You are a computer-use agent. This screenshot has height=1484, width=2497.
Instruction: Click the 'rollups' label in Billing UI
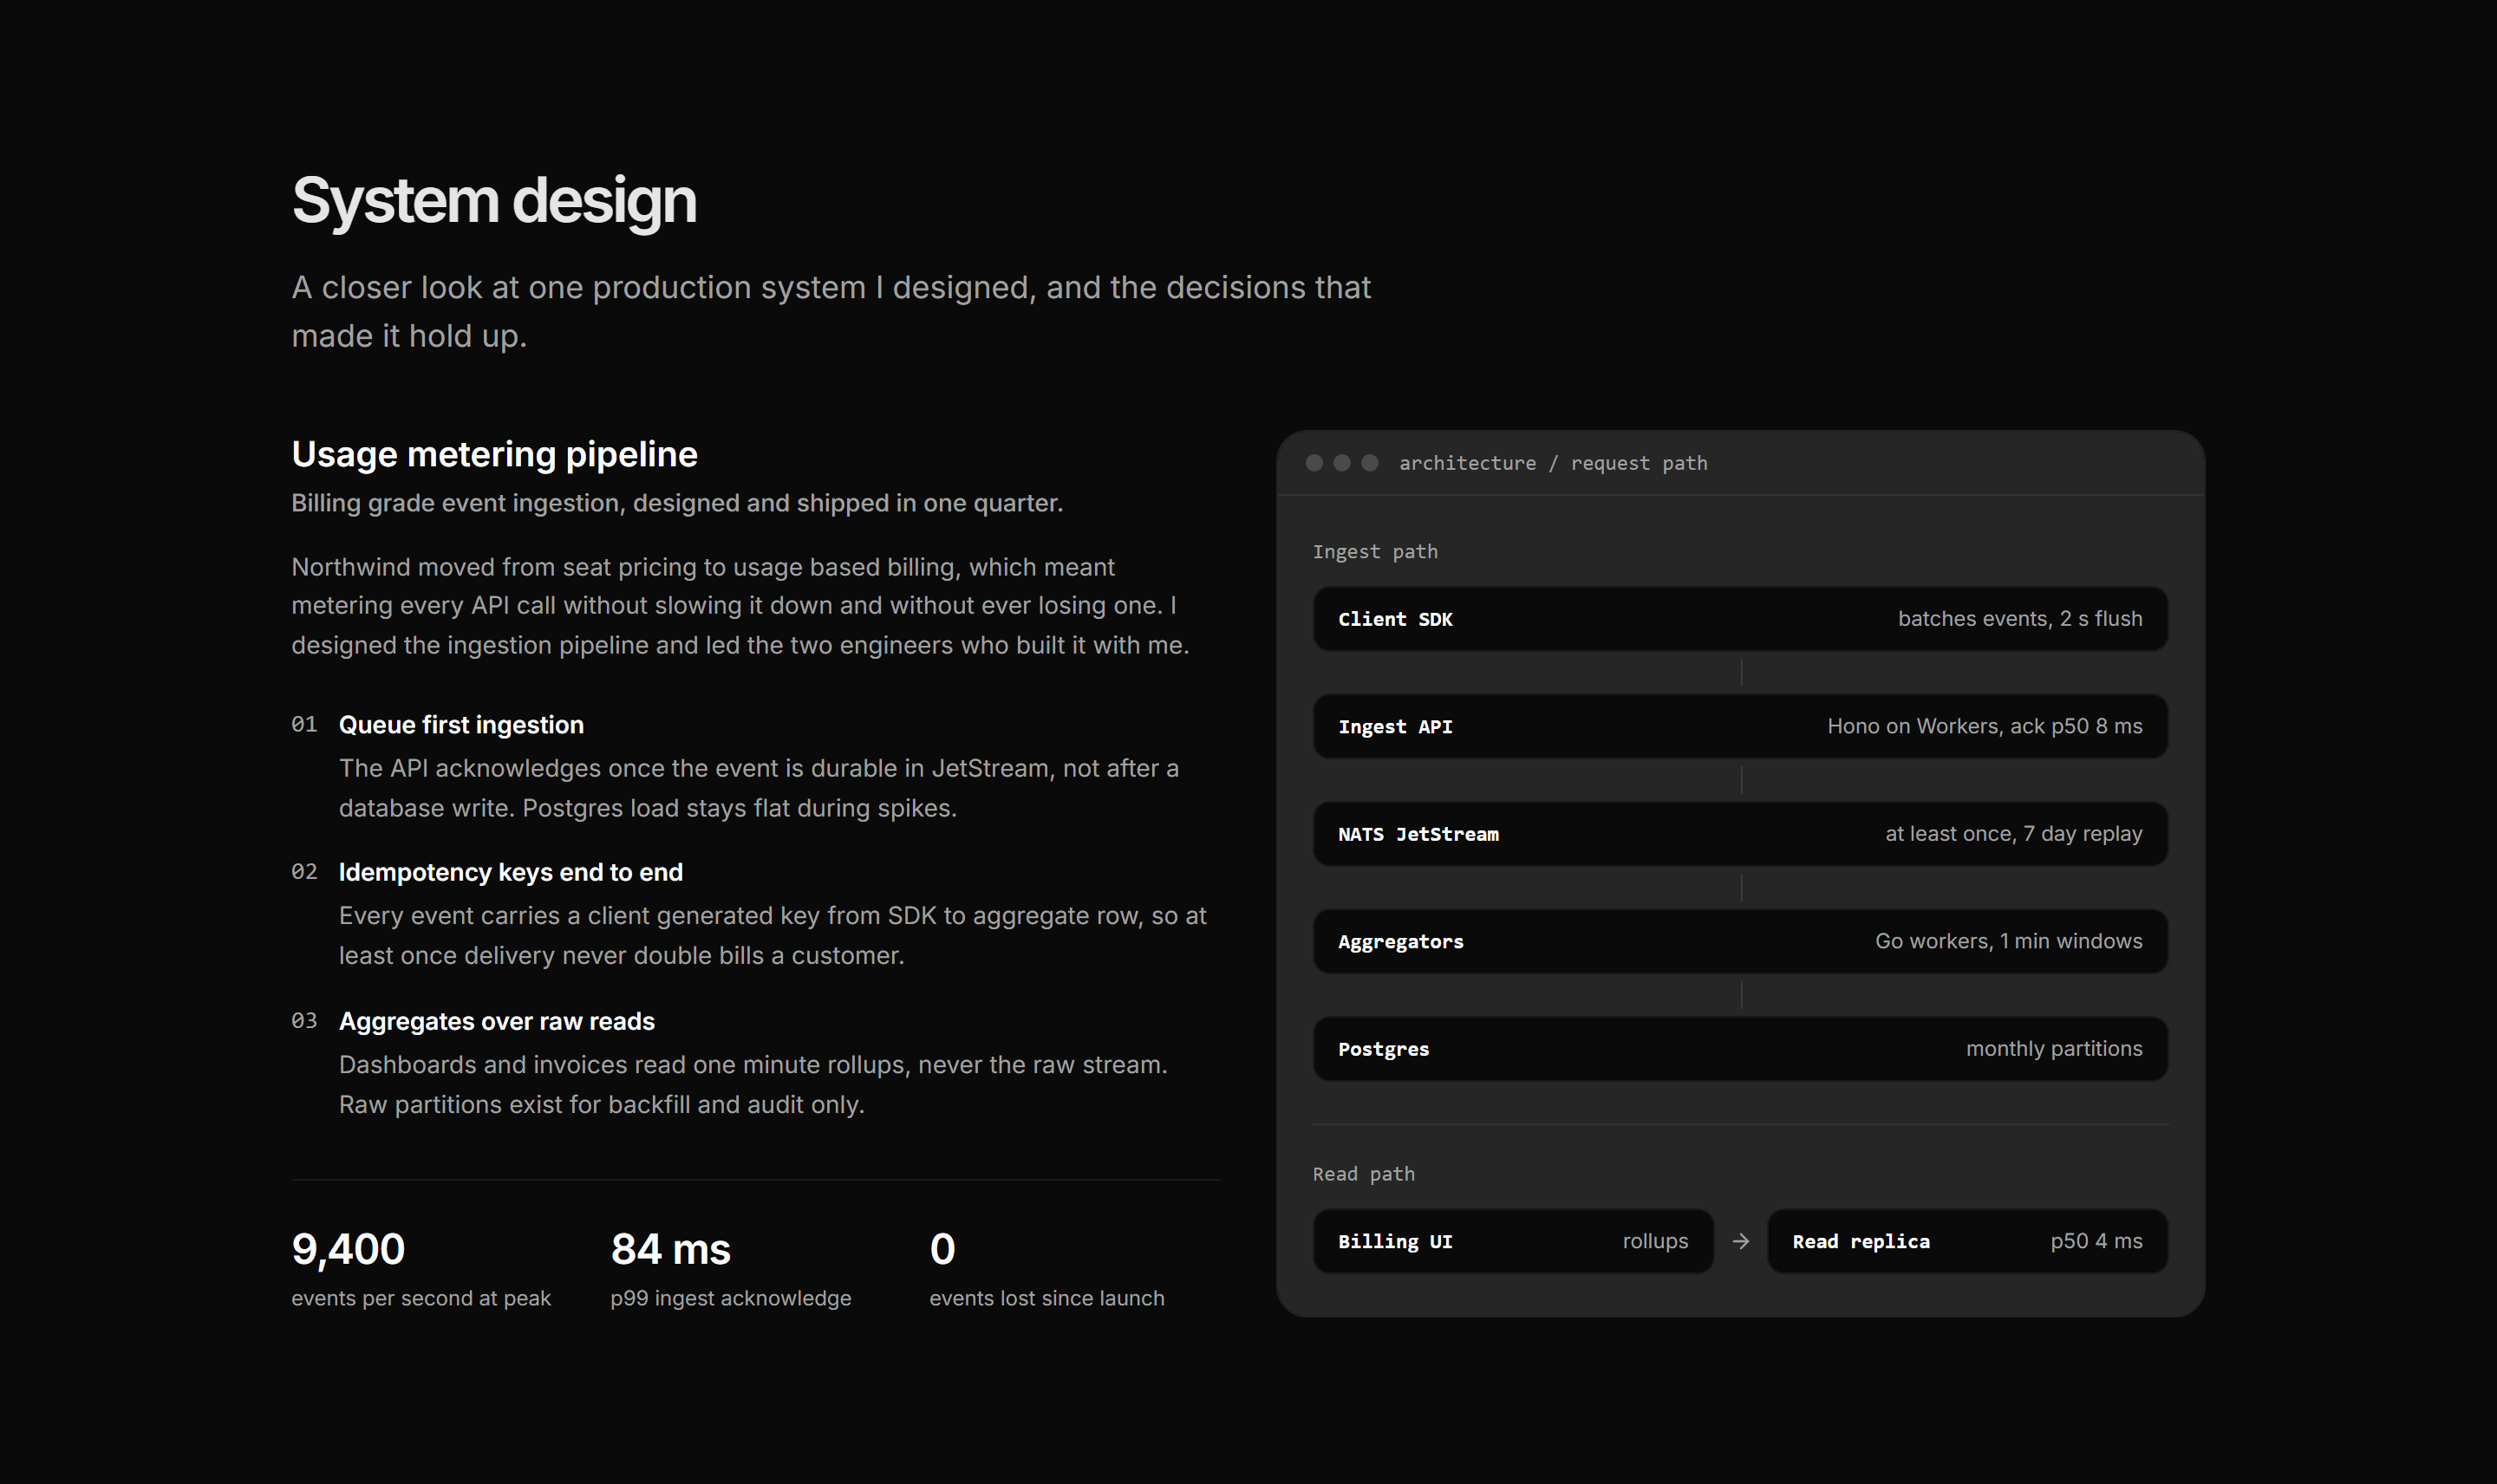(1655, 1241)
